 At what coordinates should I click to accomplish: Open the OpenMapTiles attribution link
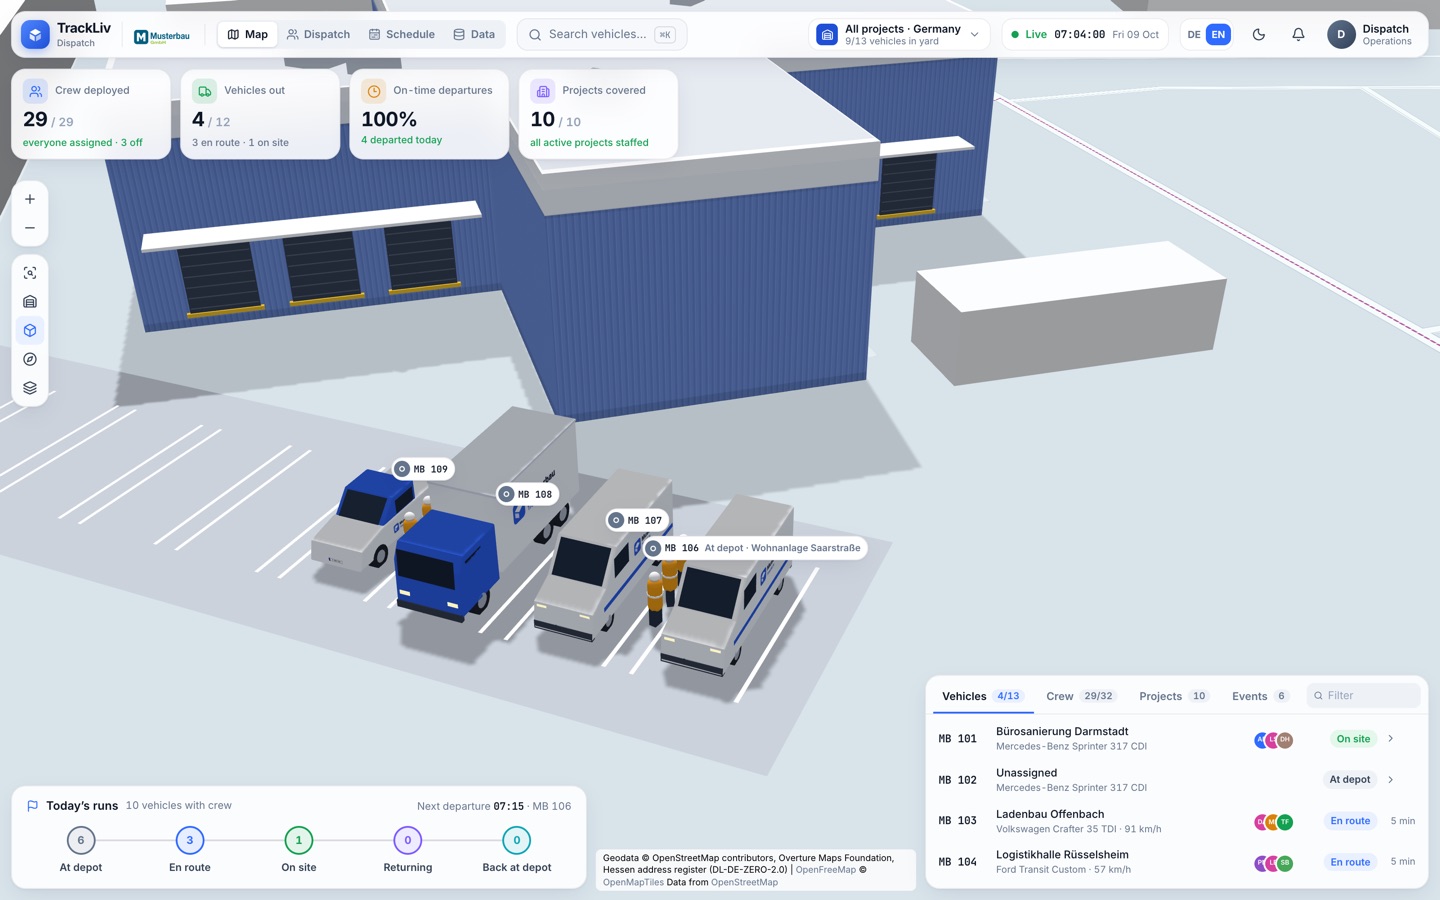pyautogui.click(x=634, y=882)
